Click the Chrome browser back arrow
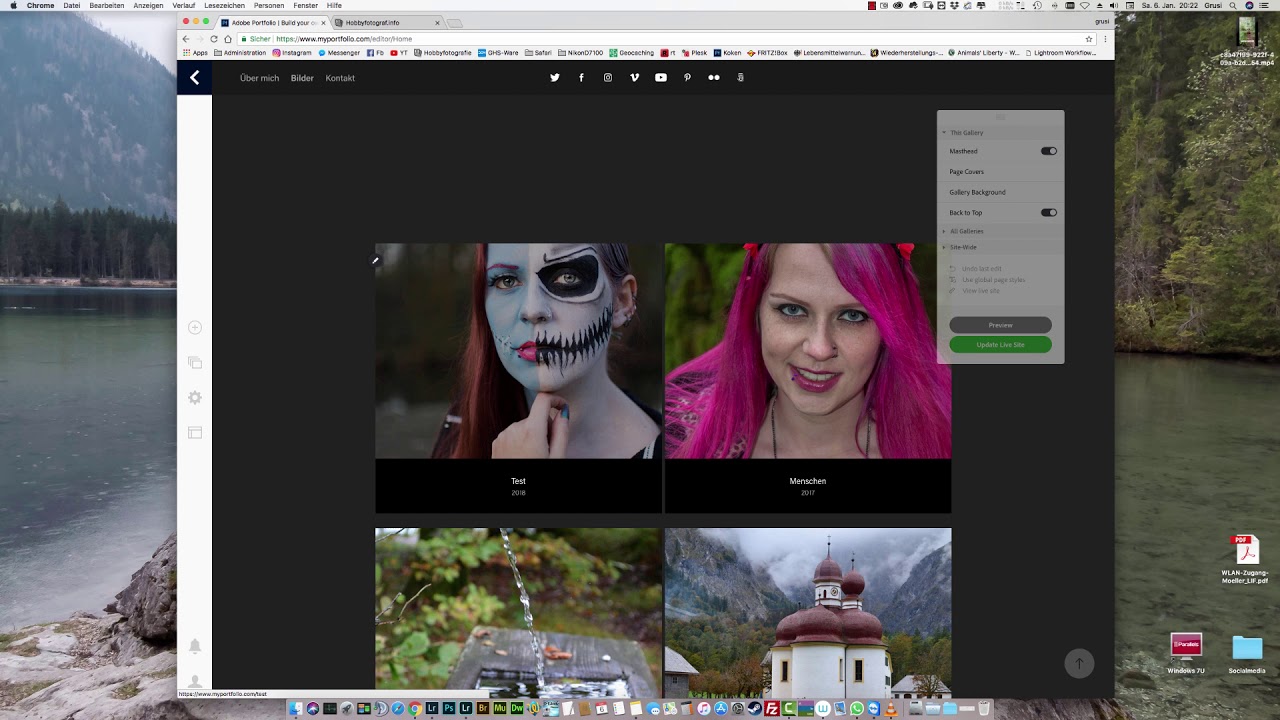Image resolution: width=1280 pixels, height=720 pixels. pos(186,39)
